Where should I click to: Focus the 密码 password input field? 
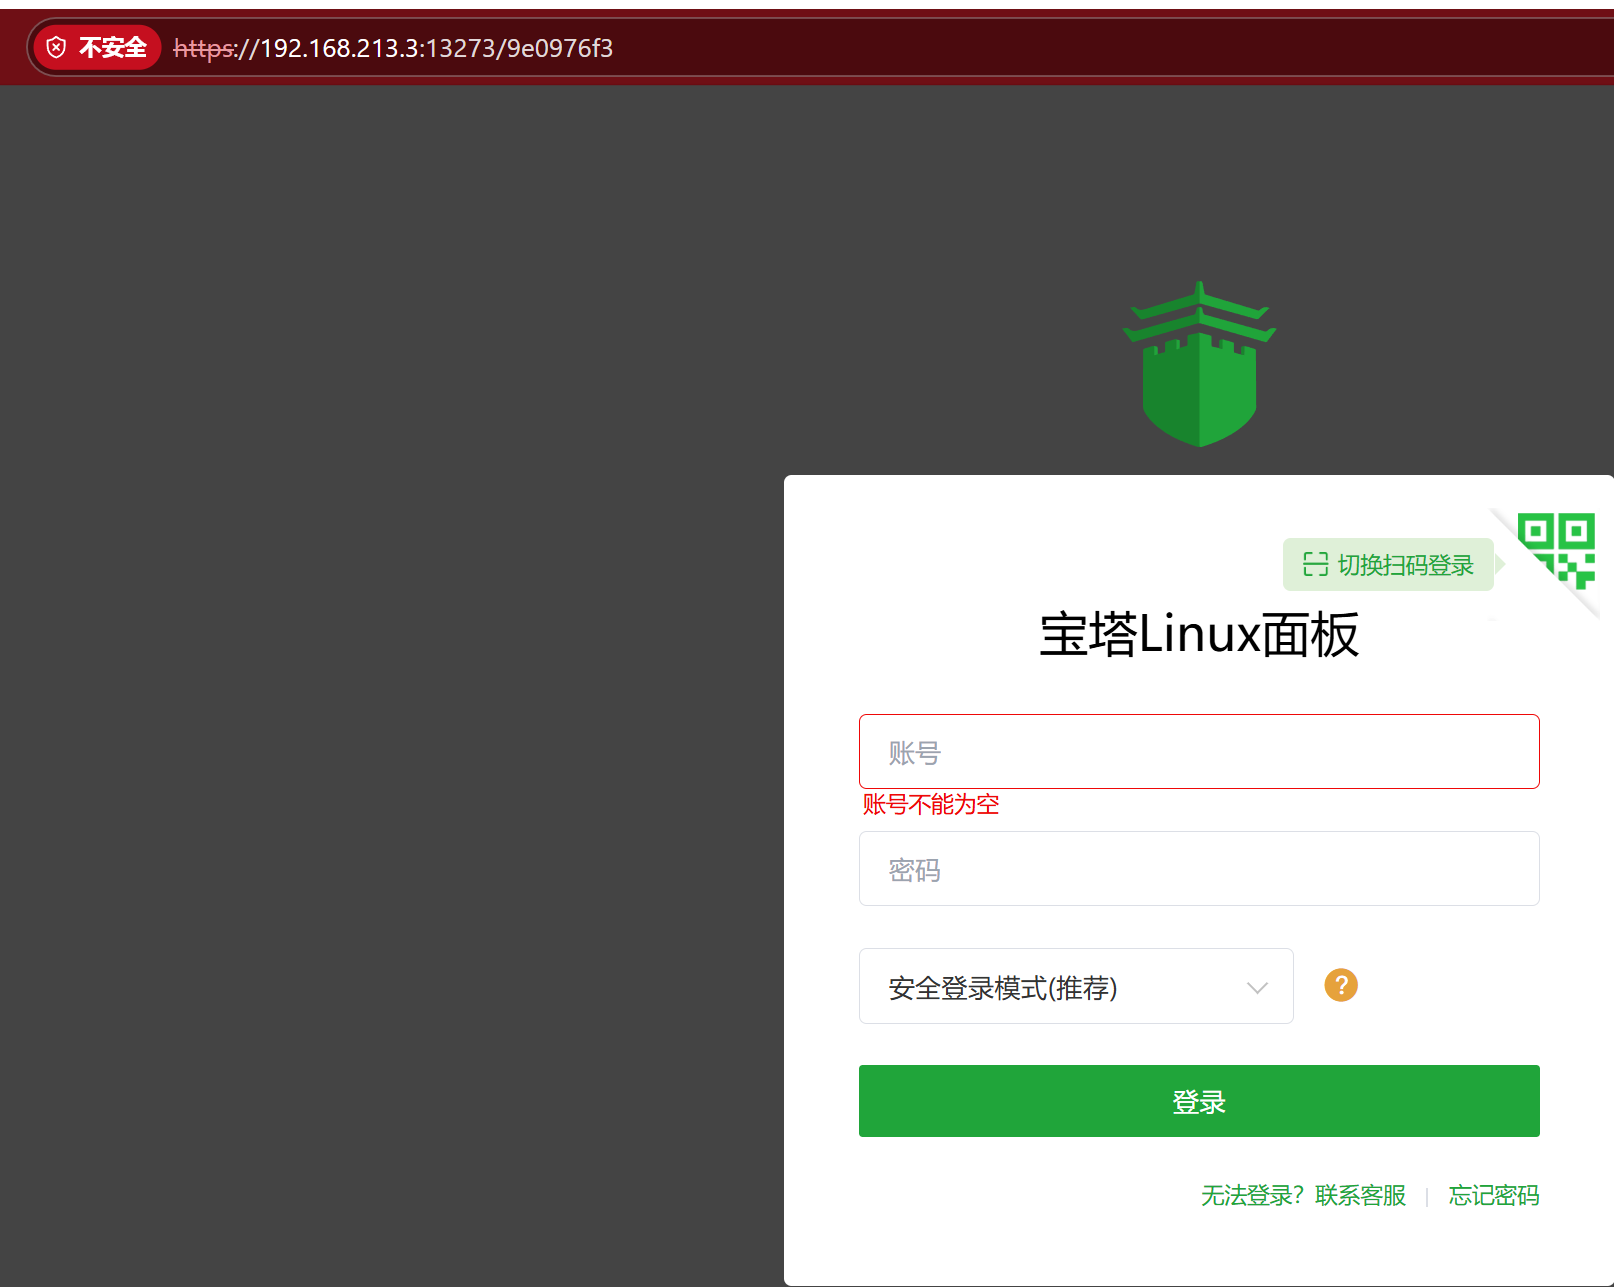pyautogui.click(x=1198, y=869)
